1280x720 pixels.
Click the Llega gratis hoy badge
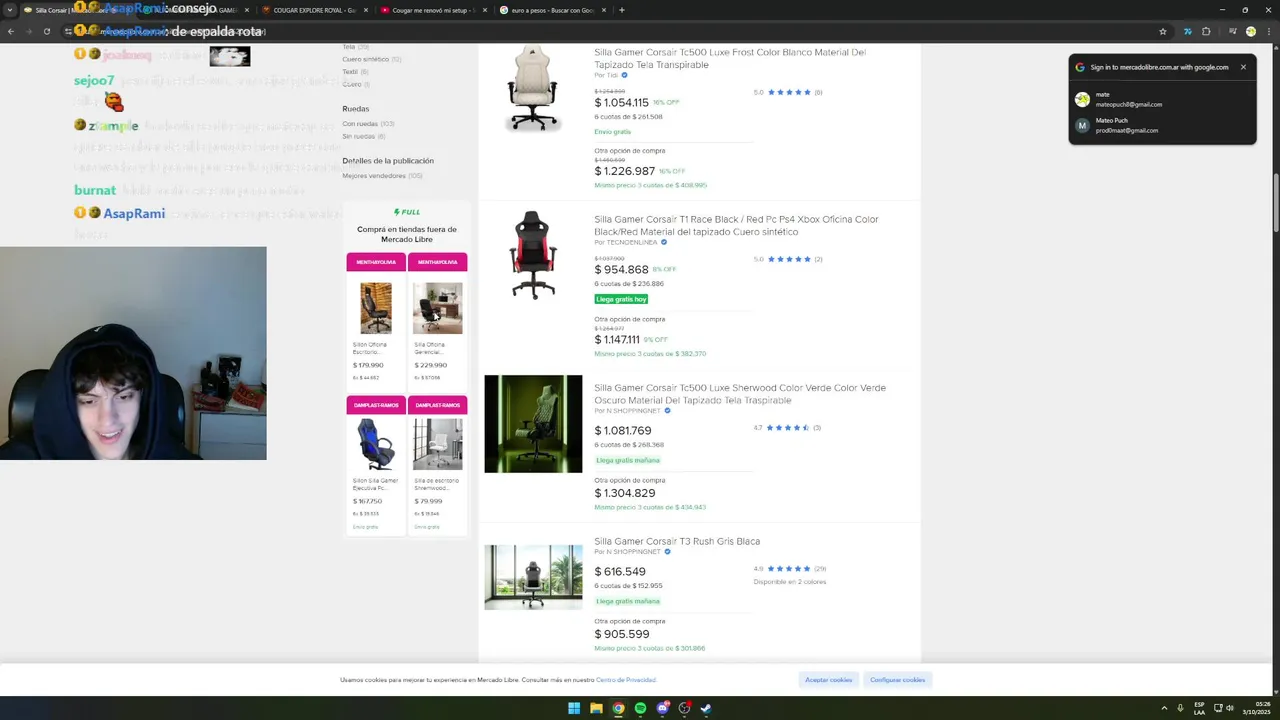coord(621,299)
